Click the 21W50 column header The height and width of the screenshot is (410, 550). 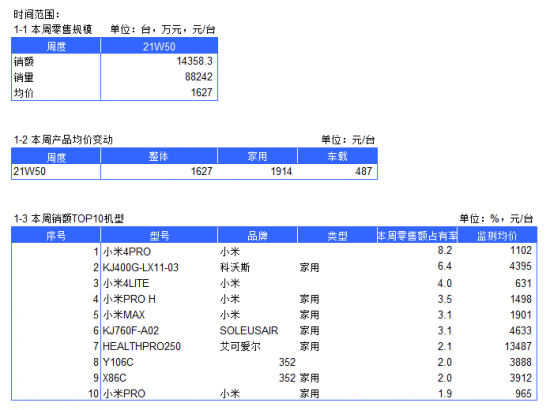point(159,47)
